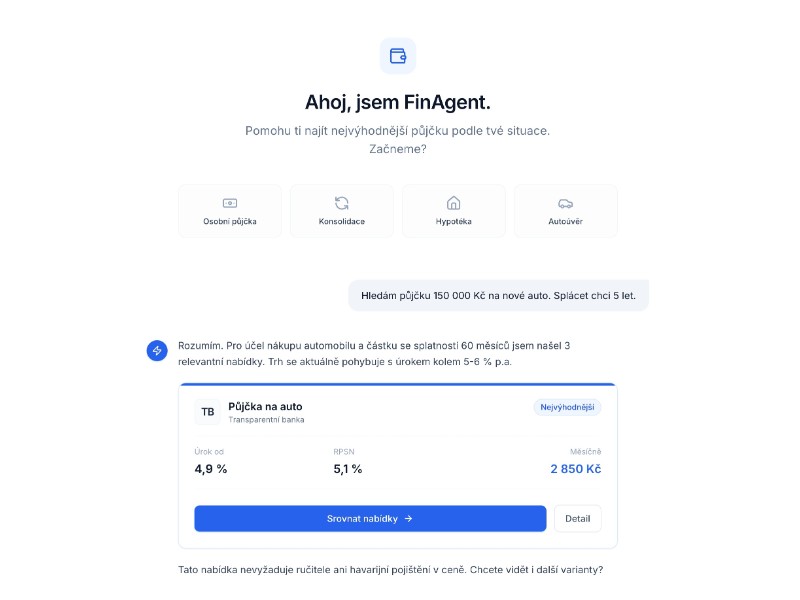Click the monthly payment 2 850 Kč value
This screenshot has width=800, height=600.
pos(572,469)
